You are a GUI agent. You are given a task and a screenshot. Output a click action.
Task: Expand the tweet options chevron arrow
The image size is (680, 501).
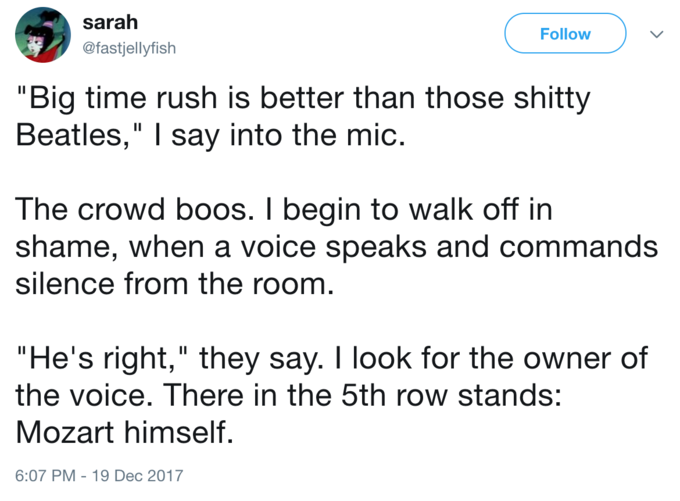pyautogui.click(x=657, y=34)
